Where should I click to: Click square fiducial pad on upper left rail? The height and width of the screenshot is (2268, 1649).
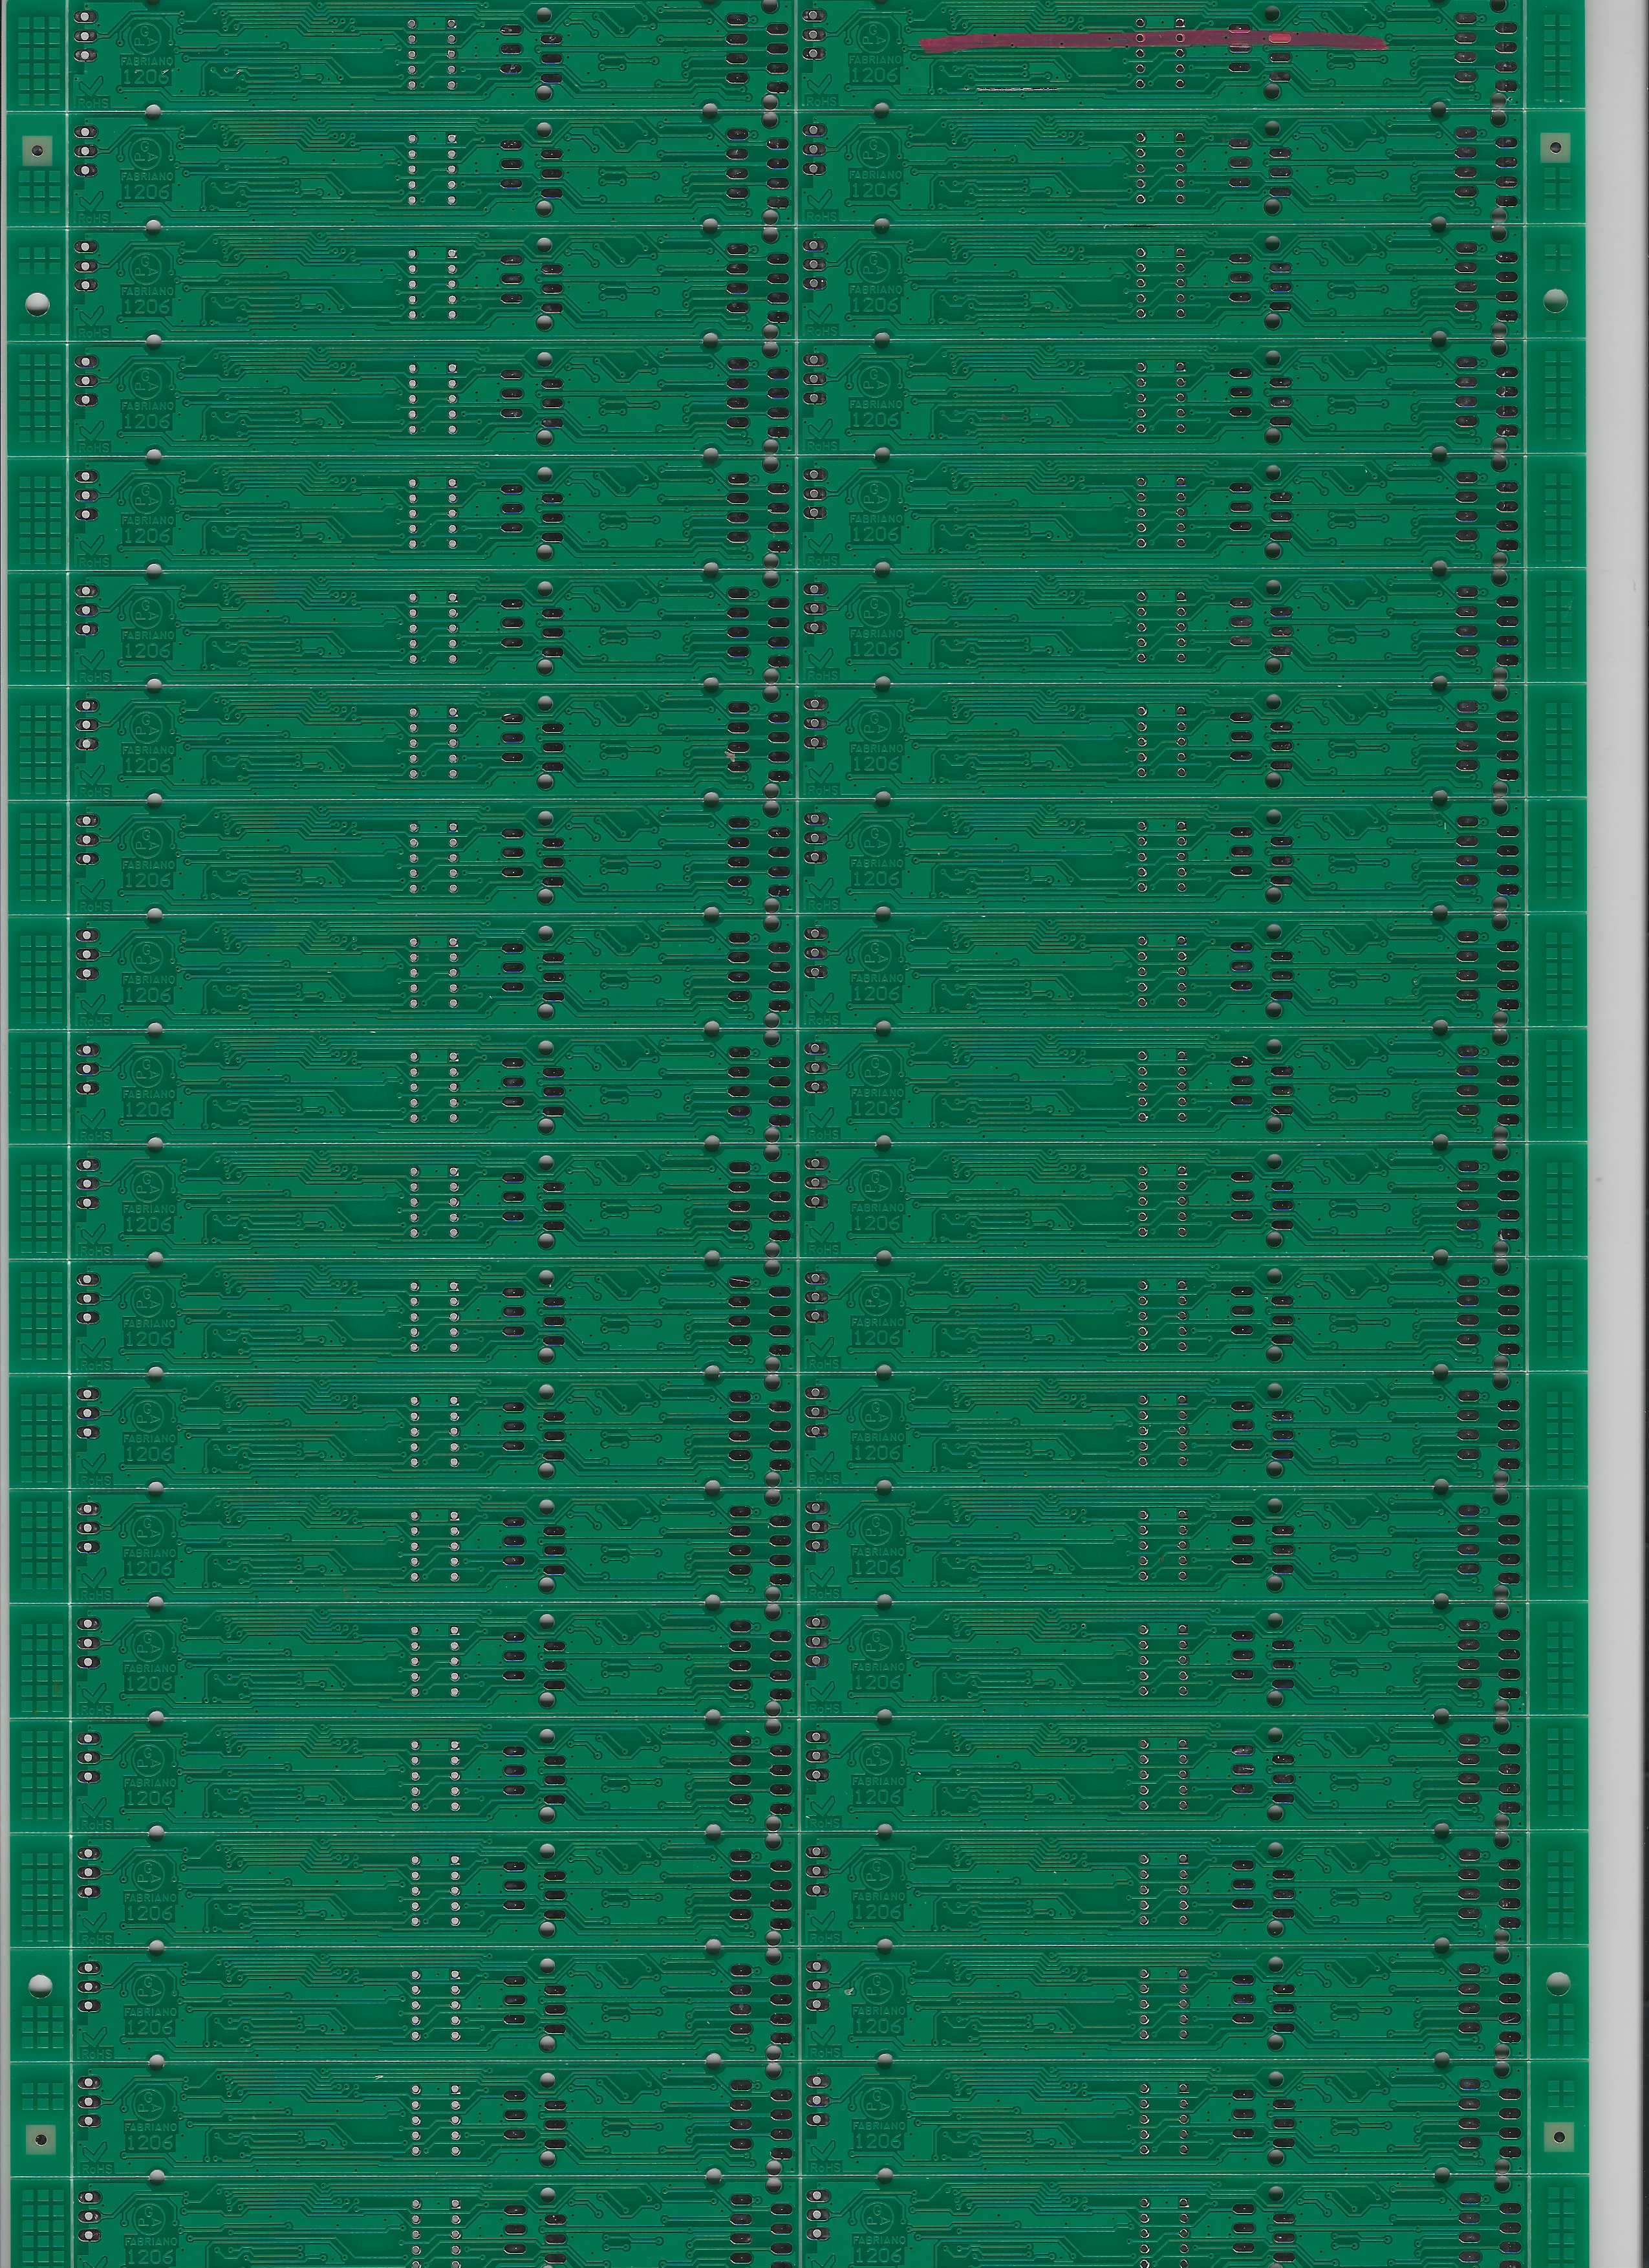click(37, 150)
